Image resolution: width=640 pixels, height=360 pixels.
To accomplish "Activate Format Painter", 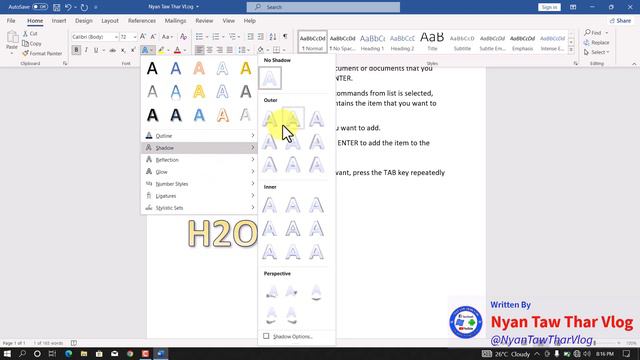I will coord(42,53).
